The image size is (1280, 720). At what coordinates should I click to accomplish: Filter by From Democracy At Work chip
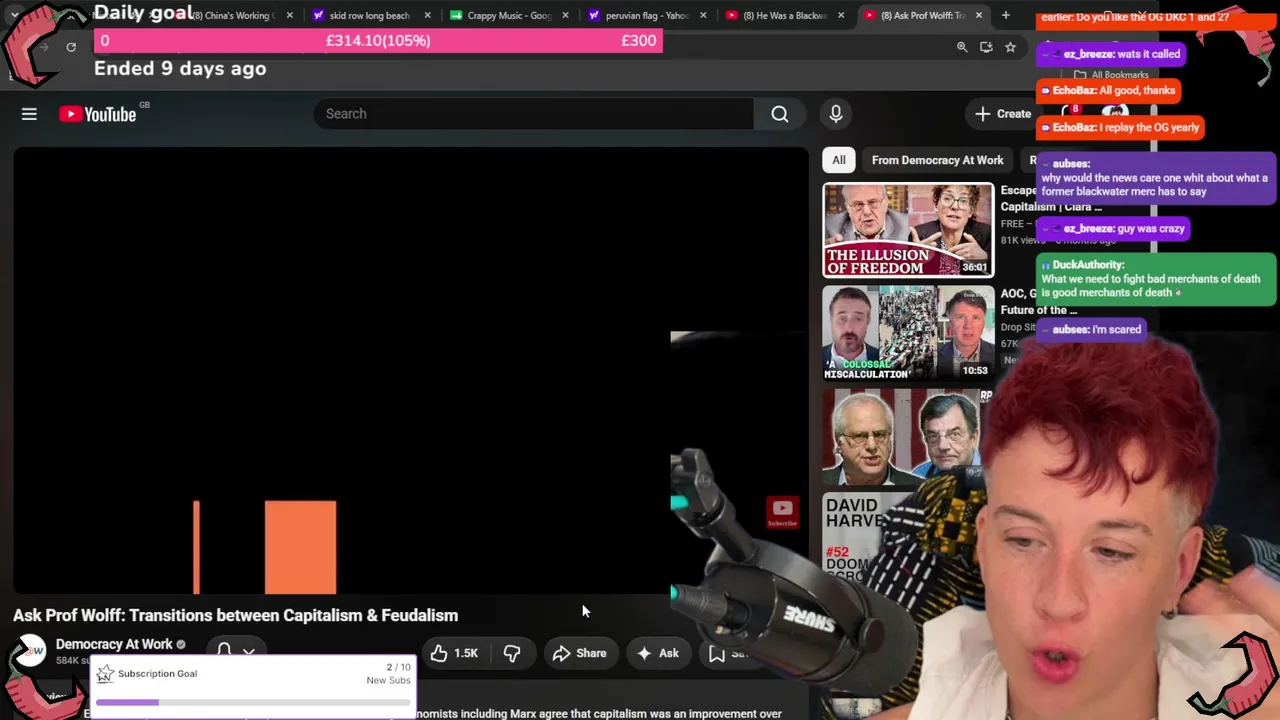937,160
